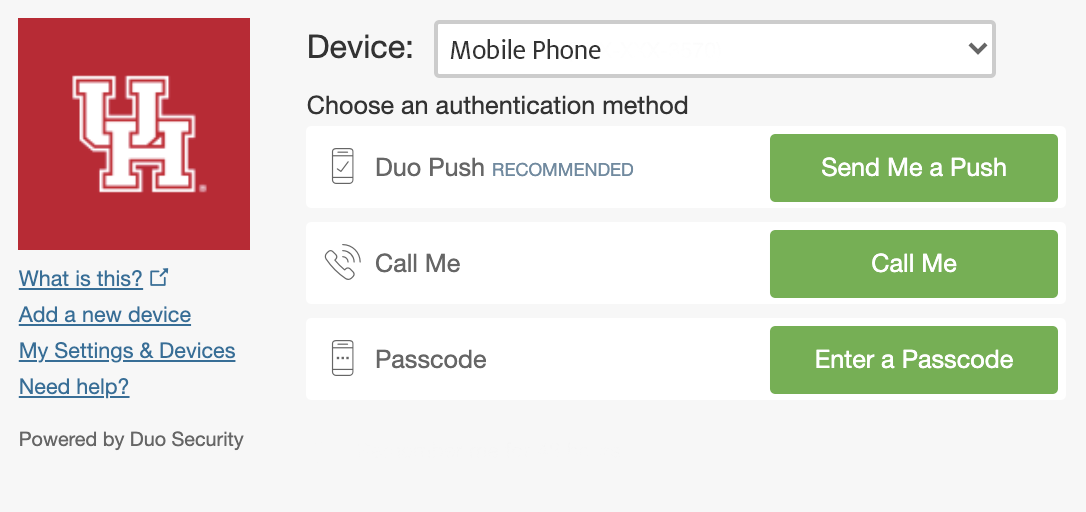The height and width of the screenshot is (512, 1086).
Task: Select the Call Me label beside the phone icon
Action: tap(418, 263)
